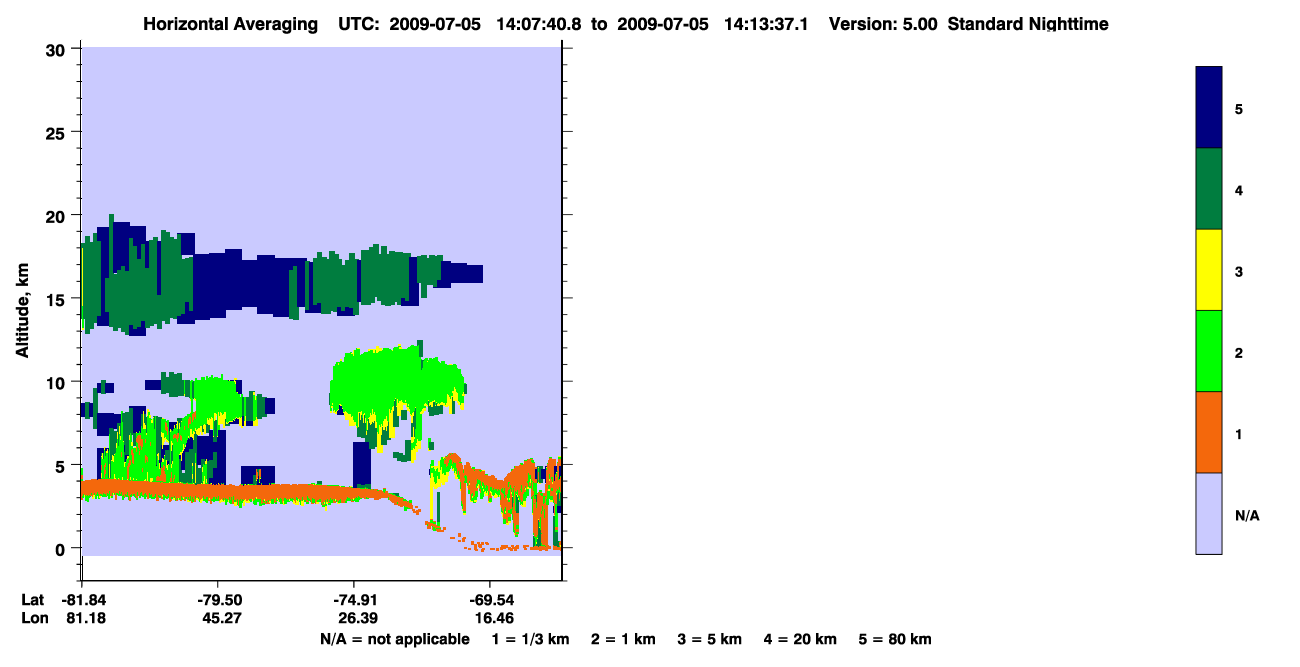Click the bright green colorbar segment labeled 2
This screenshot has height=667, width=1300.
1209,351
